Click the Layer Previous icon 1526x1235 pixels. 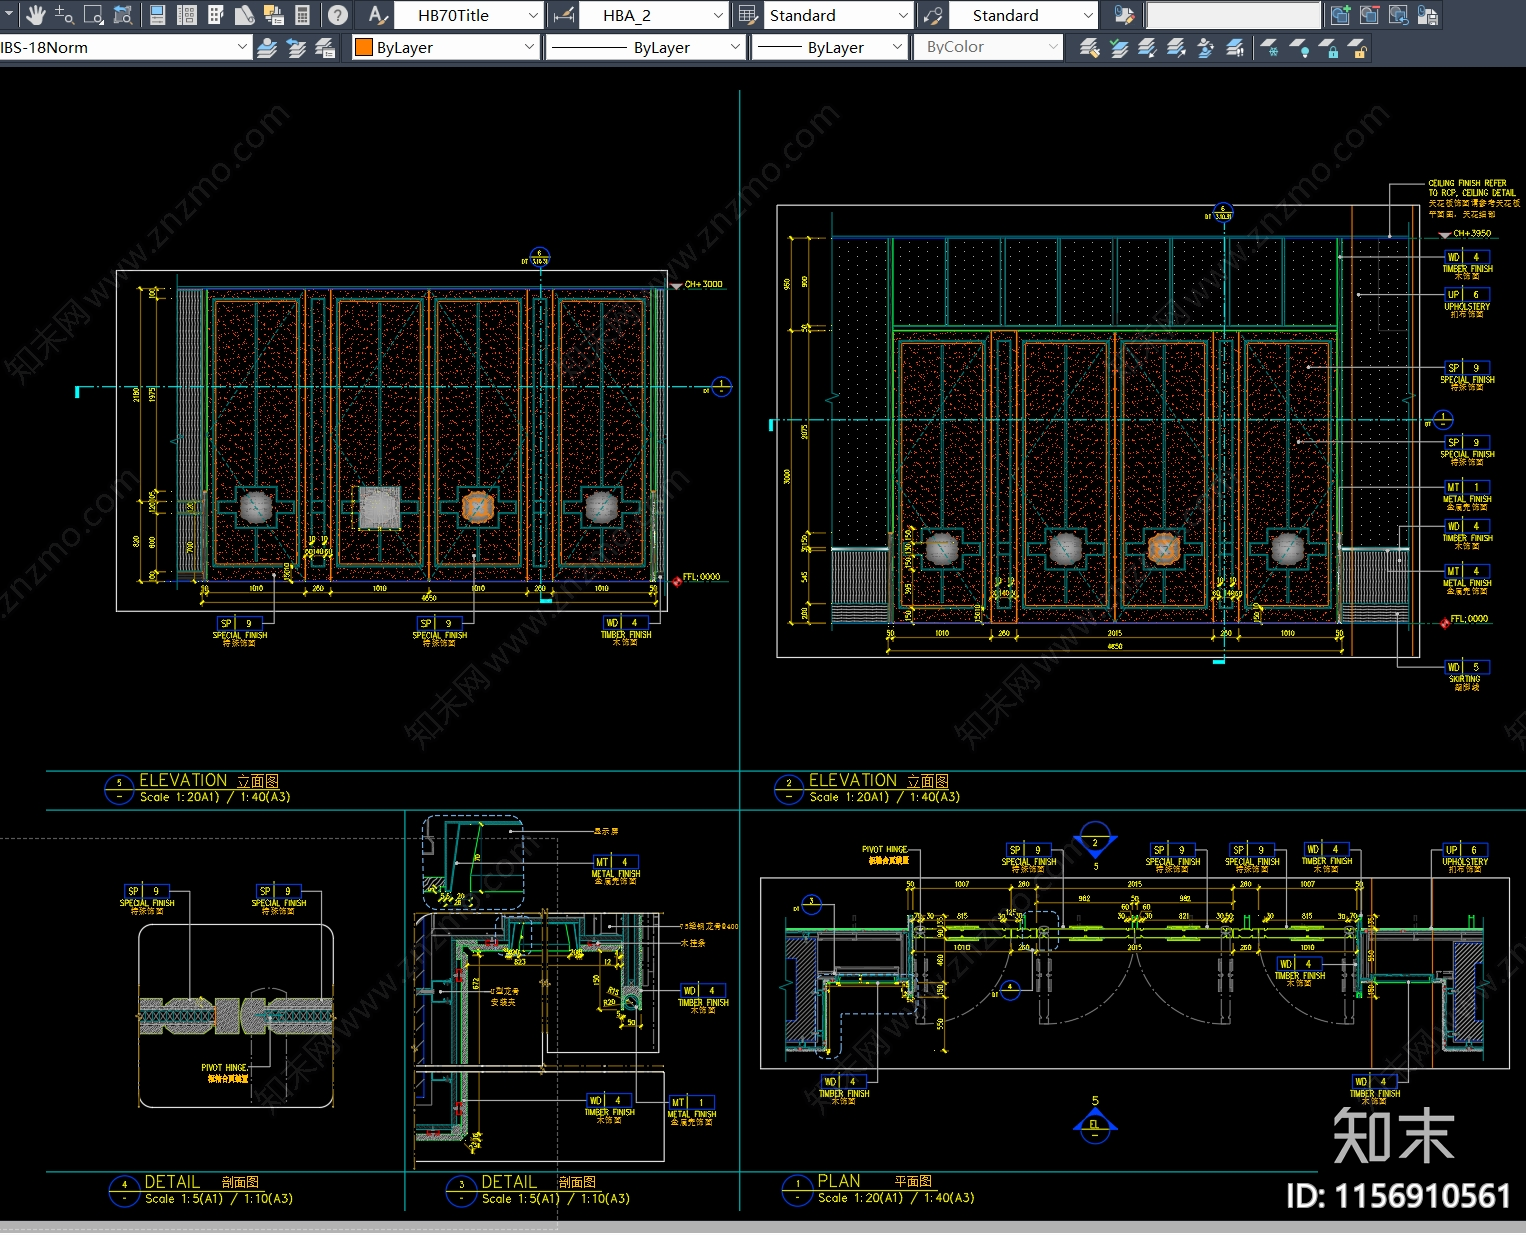point(296,48)
